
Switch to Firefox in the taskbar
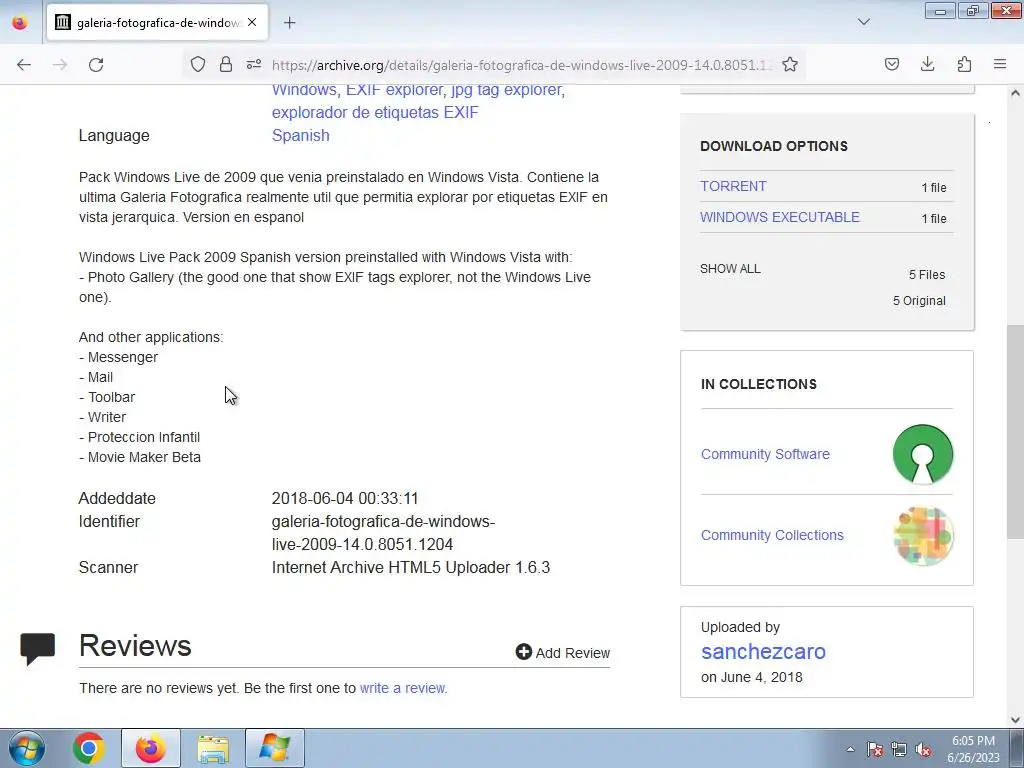tap(150, 748)
